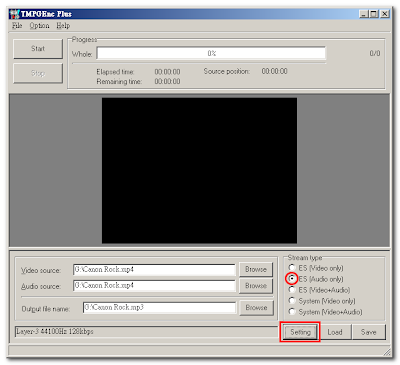This screenshot has width=400, height=365.
Task: Click the black video preview area
Action: point(199,170)
